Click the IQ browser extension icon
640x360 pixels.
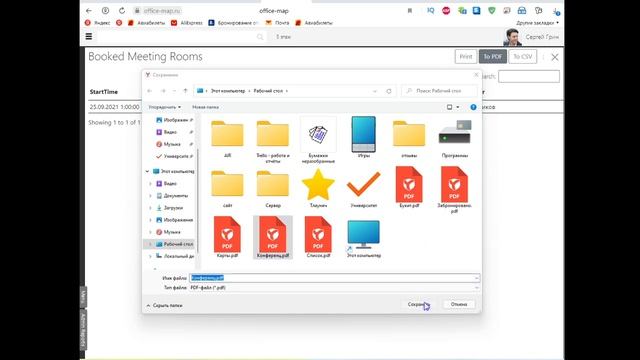(x=431, y=11)
